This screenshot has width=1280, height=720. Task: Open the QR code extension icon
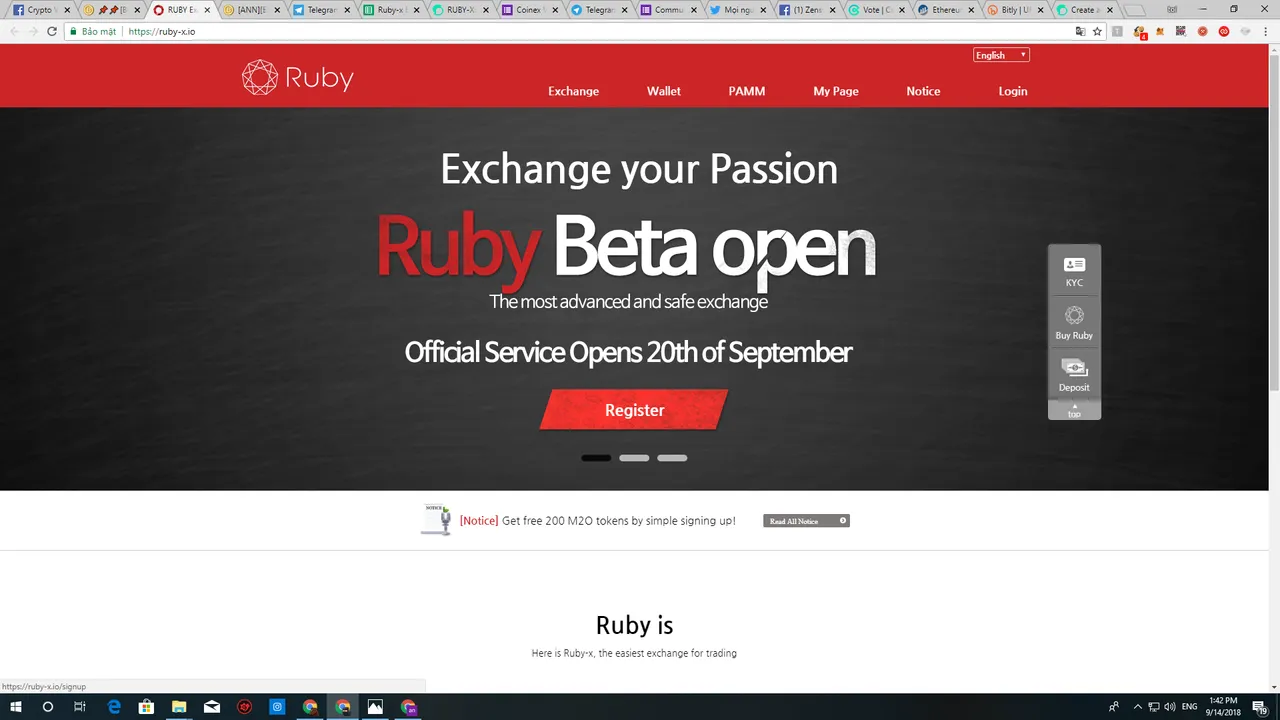point(1181,31)
